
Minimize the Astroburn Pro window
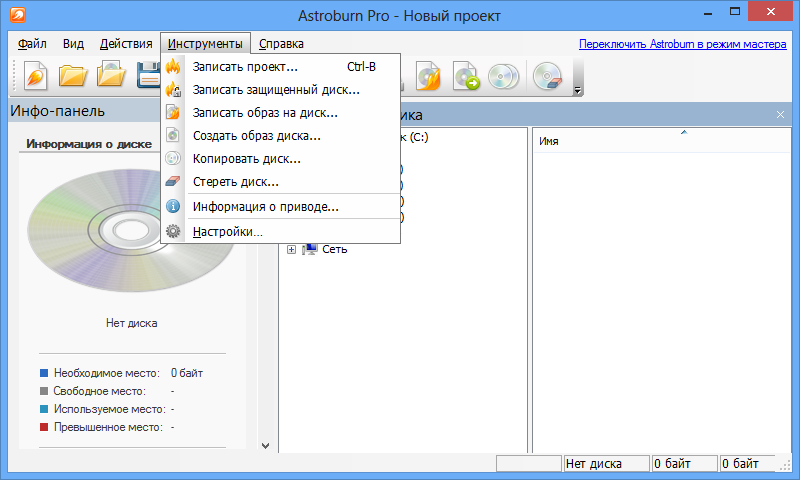(708, 12)
